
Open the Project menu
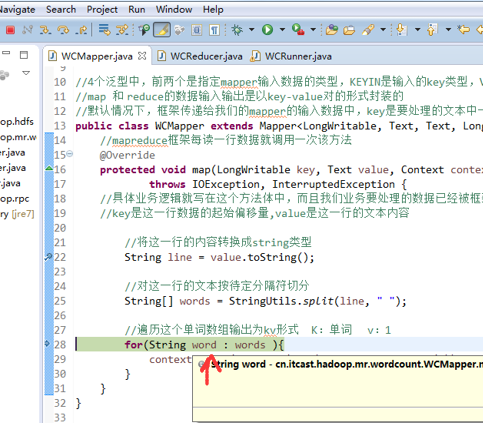coord(102,10)
